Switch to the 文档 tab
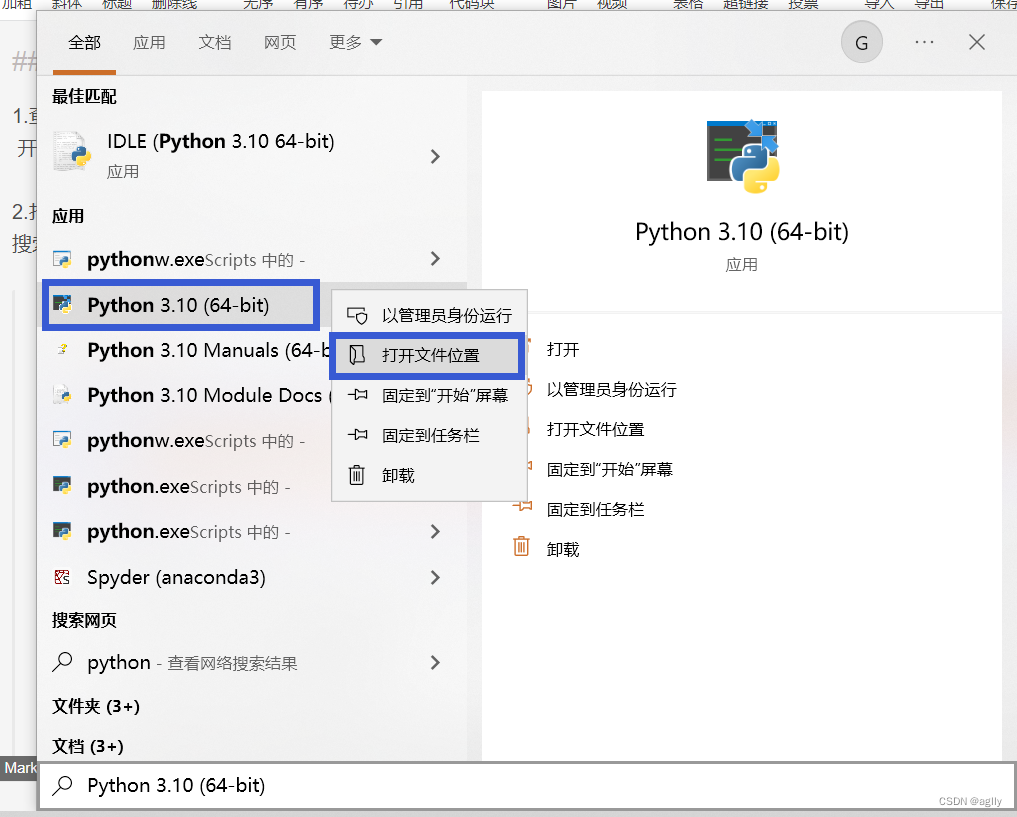Screen dimensions: 1017x817 [x=215, y=43]
